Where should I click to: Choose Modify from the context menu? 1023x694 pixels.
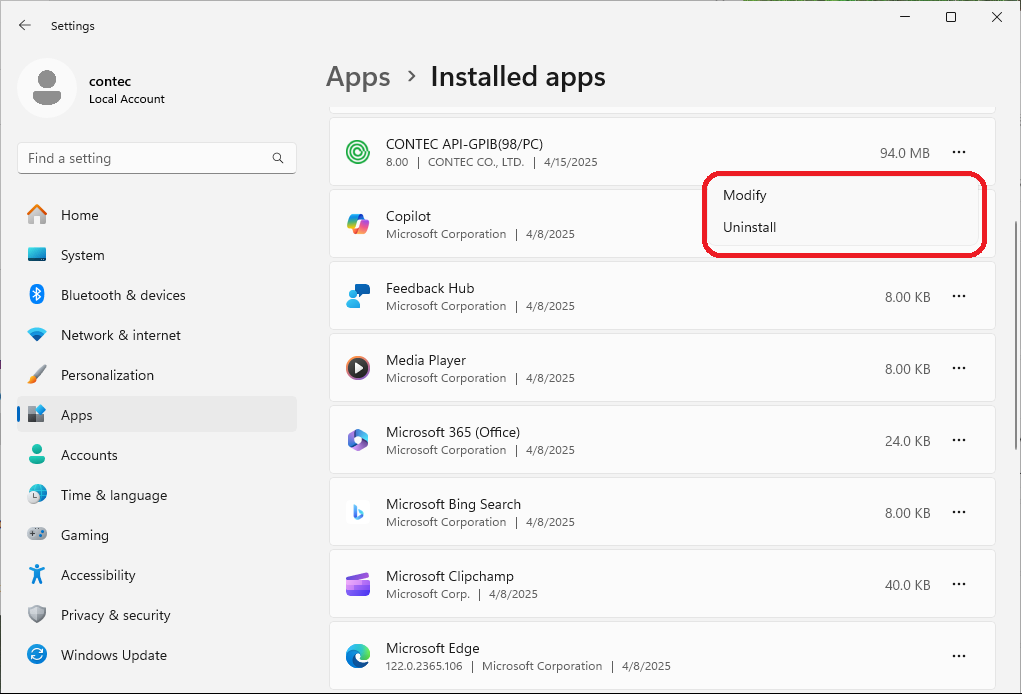[844, 195]
